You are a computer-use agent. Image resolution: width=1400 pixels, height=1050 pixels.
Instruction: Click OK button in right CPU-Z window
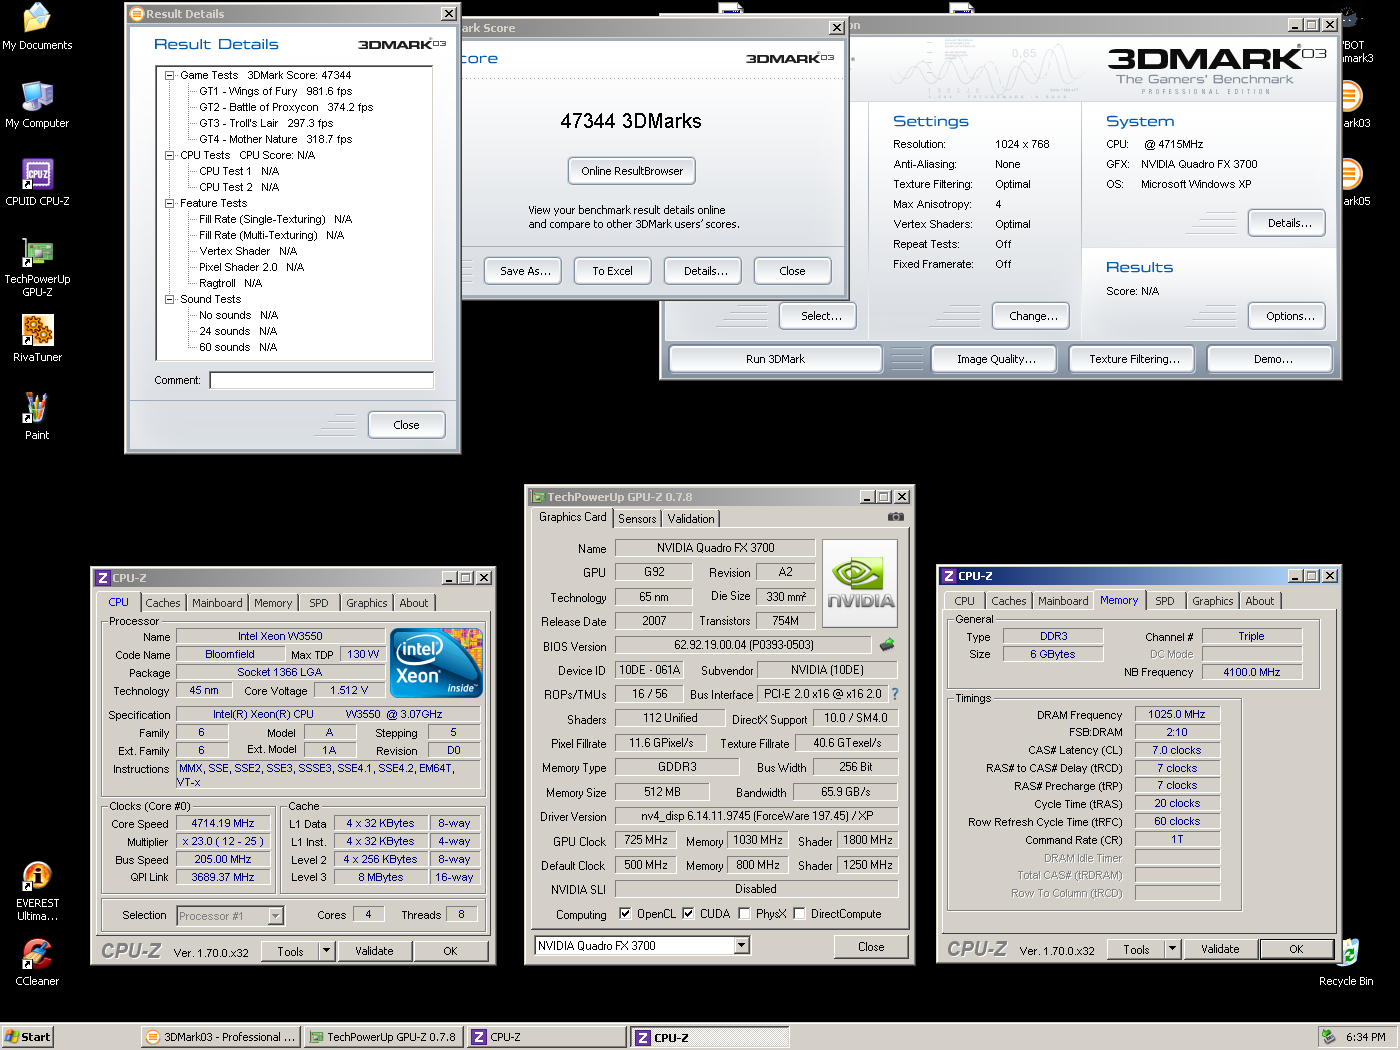coord(1296,949)
